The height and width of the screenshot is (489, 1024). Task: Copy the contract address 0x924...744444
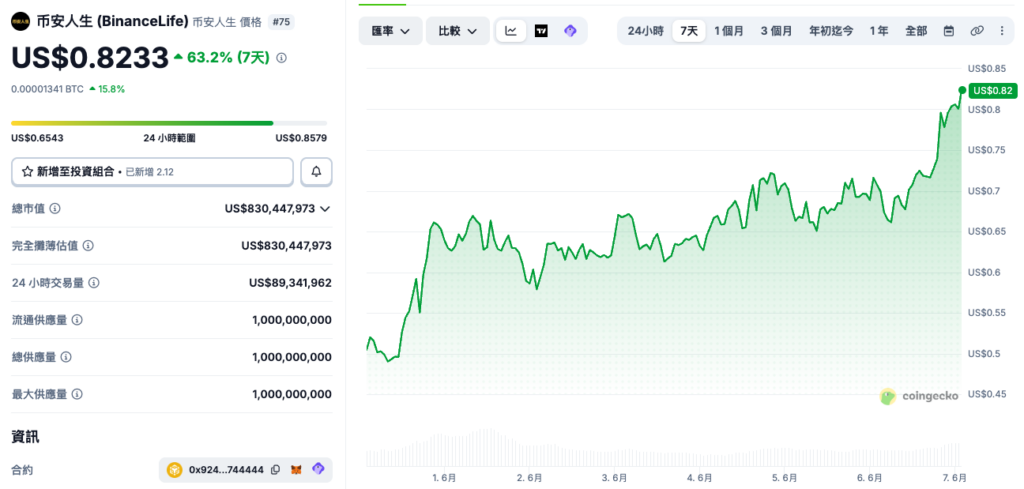(x=276, y=469)
